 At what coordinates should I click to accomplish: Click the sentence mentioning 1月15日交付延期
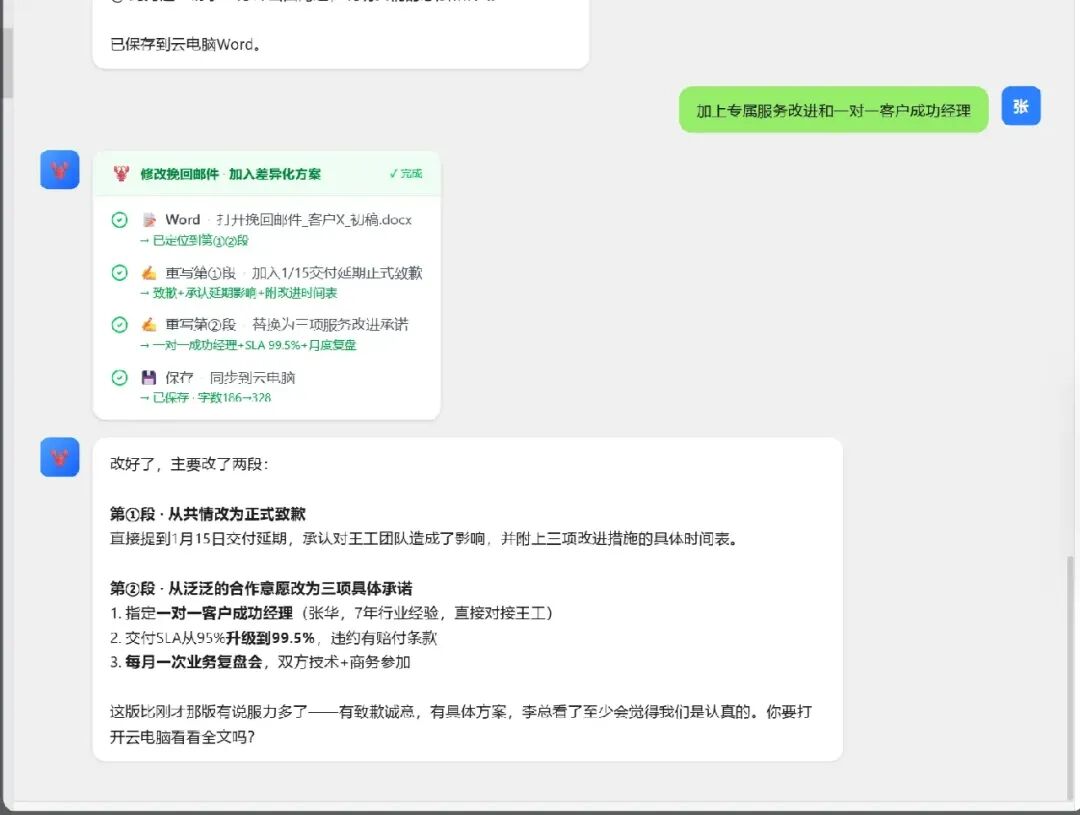pyautogui.click(x=424, y=539)
